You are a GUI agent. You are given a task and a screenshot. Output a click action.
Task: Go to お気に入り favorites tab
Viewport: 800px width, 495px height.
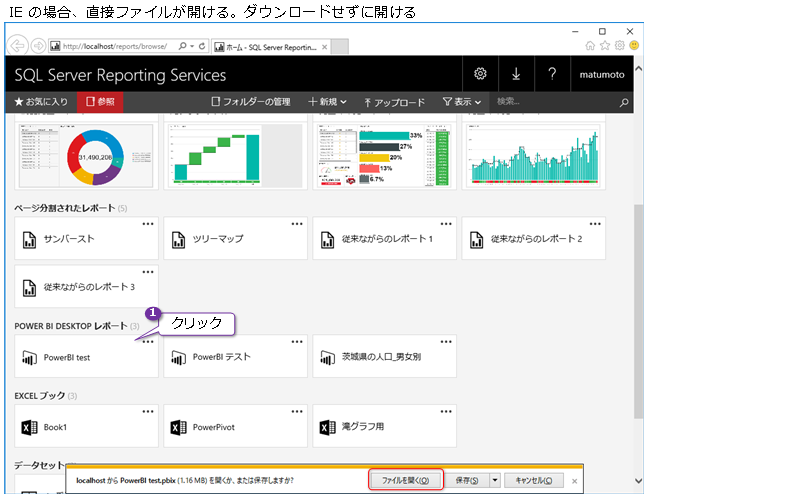41,102
